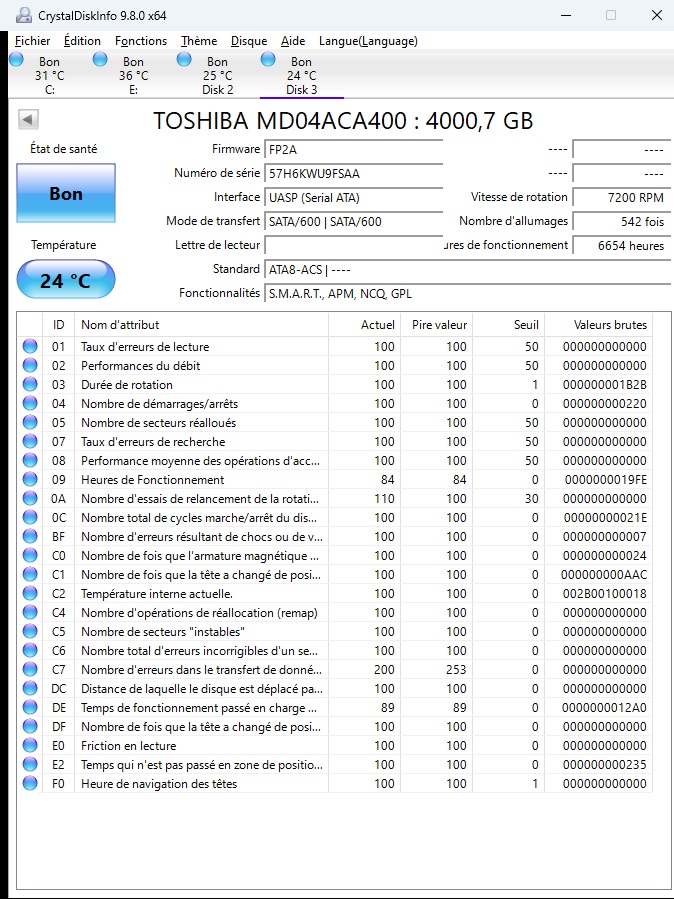Click raw value 0000000019FE
Image resolution: width=674 pixels, height=899 pixels.
pyautogui.click(x=605, y=479)
